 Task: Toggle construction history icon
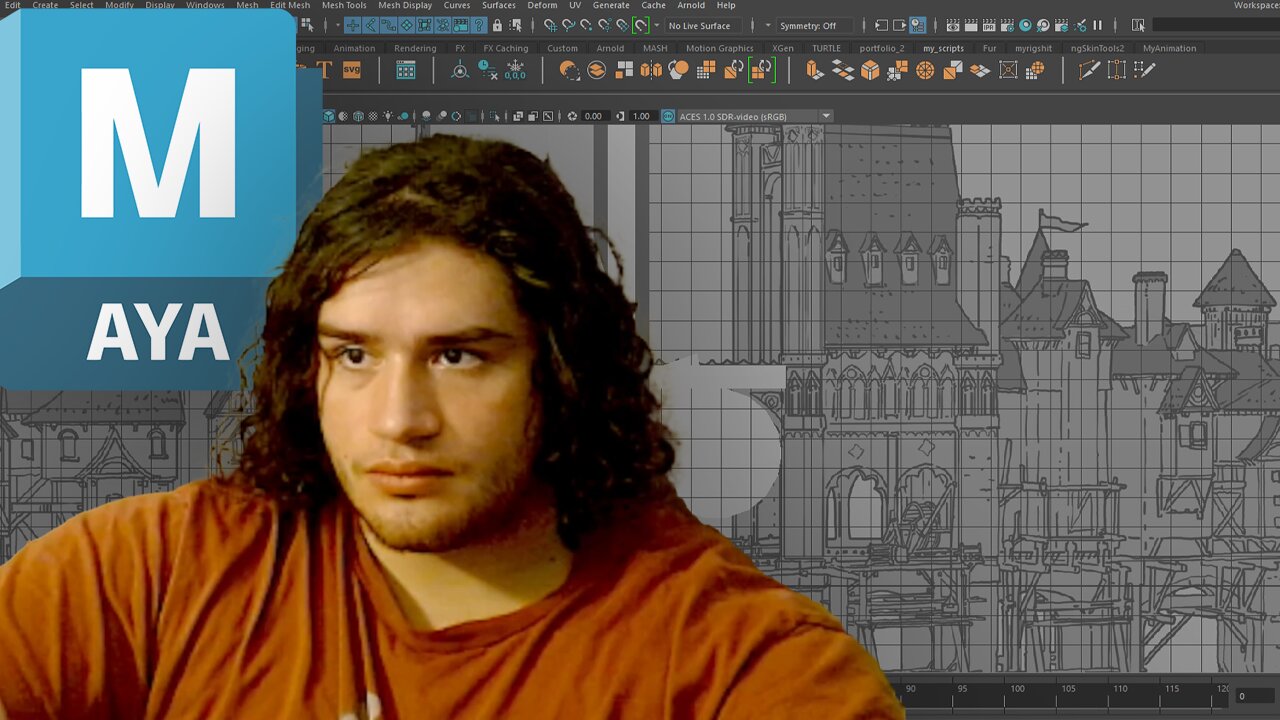pyautogui.click(x=917, y=25)
